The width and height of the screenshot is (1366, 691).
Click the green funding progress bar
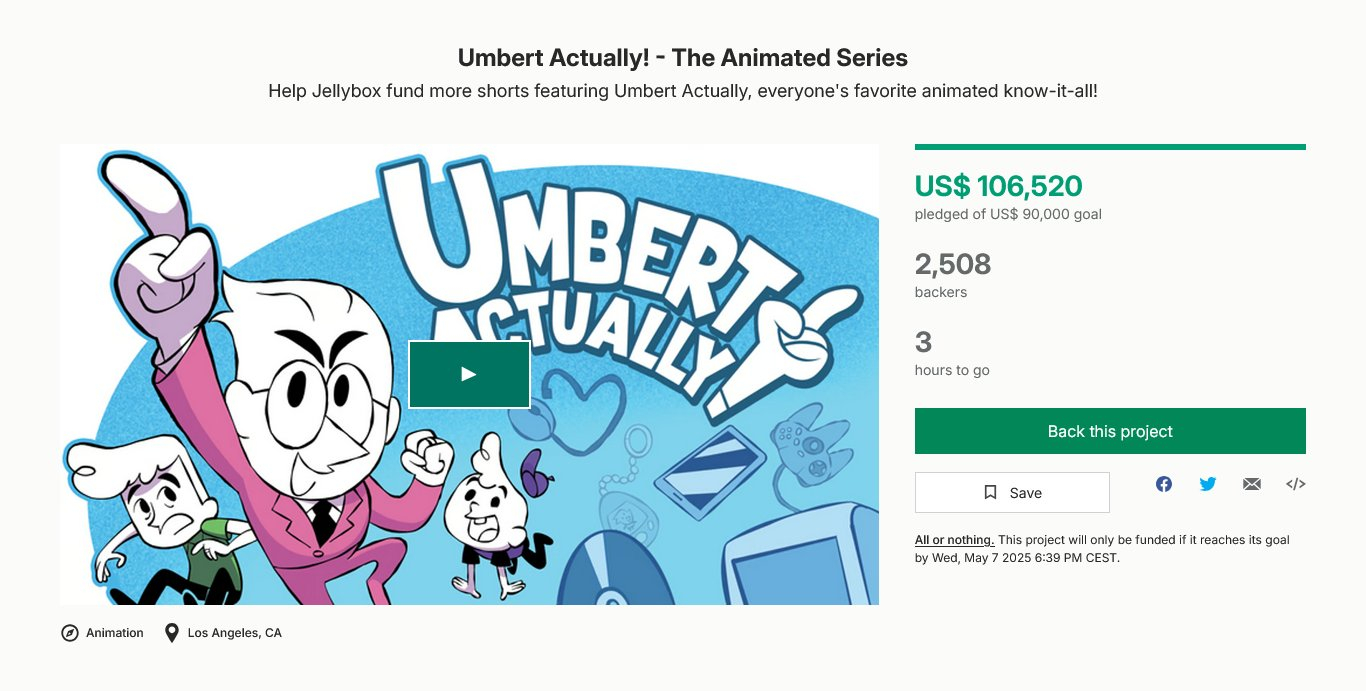(1110, 147)
